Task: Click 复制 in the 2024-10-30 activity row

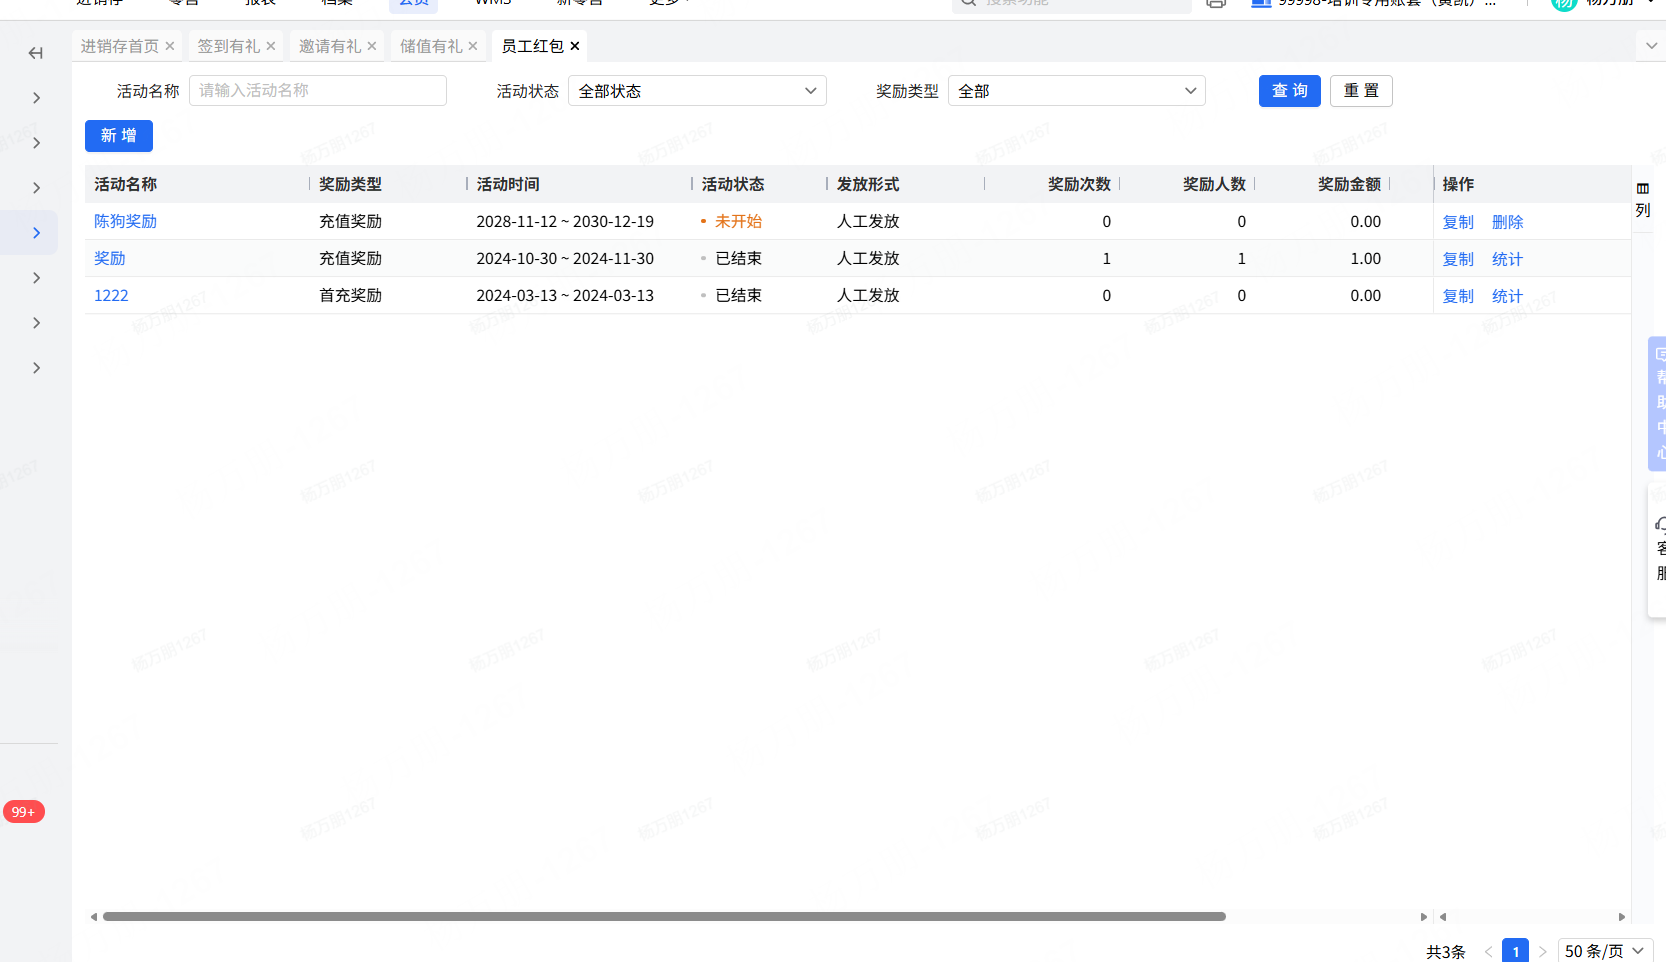Action: (x=1458, y=260)
